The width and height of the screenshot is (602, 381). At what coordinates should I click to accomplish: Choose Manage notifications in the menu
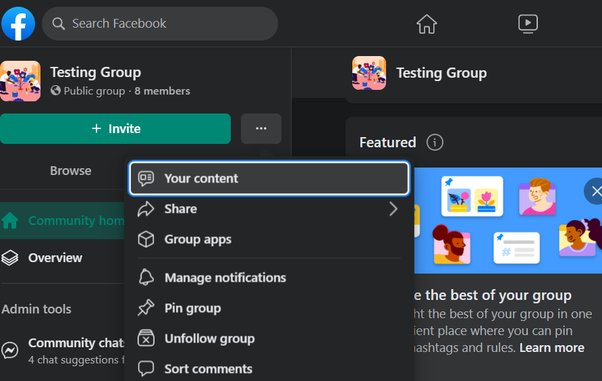tap(269, 277)
